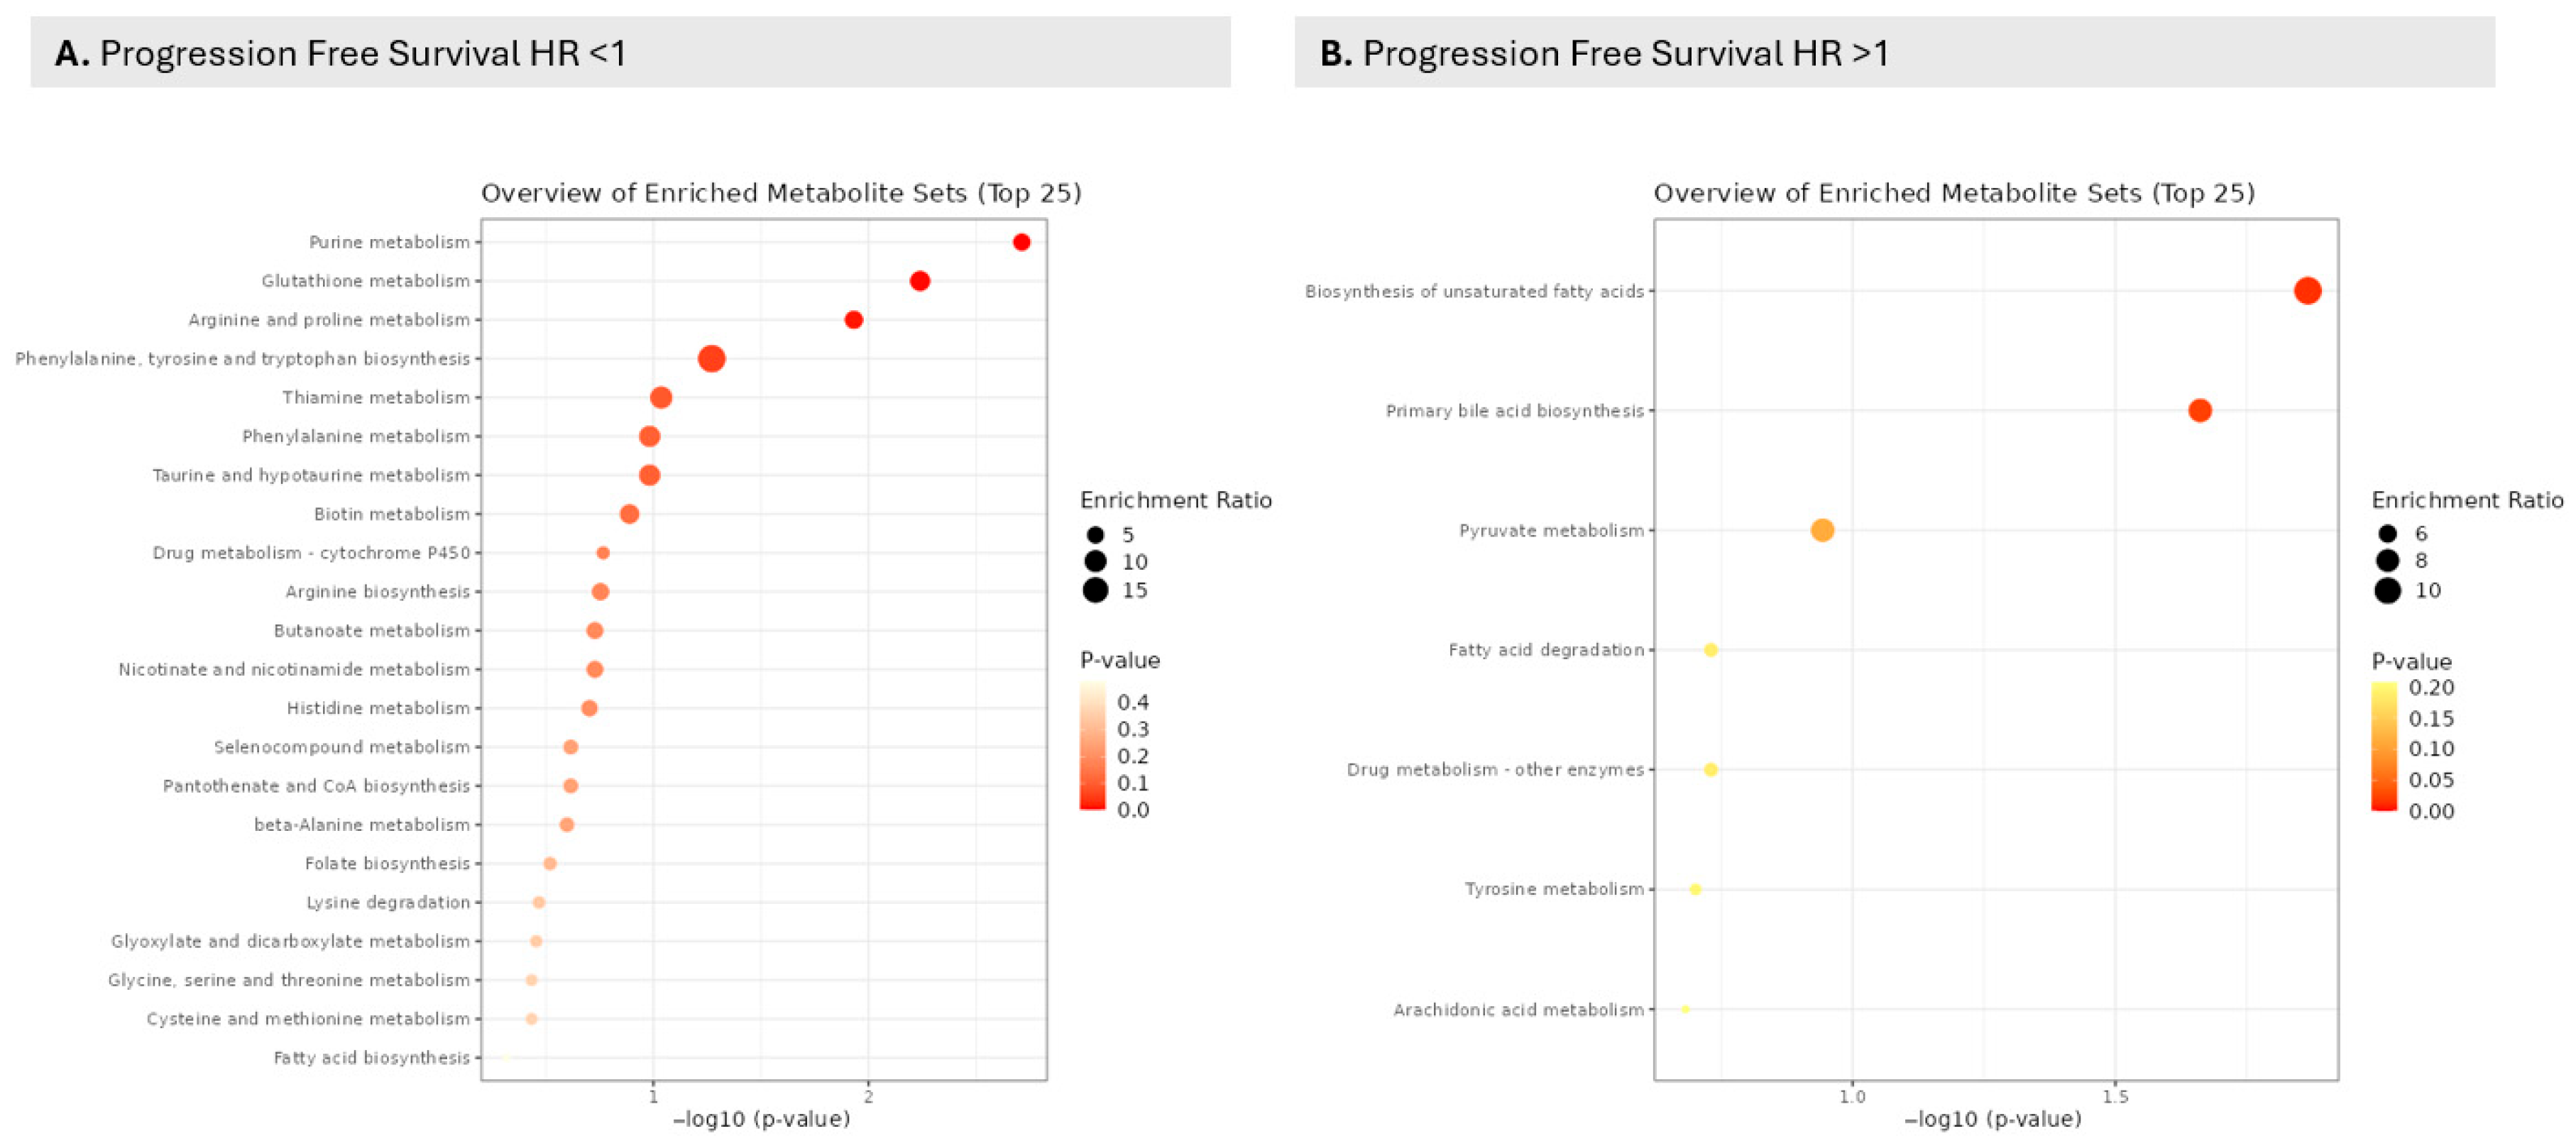Click the Histidine metabolism axis label
2576x1141 pixels.
tap(378, 708)
